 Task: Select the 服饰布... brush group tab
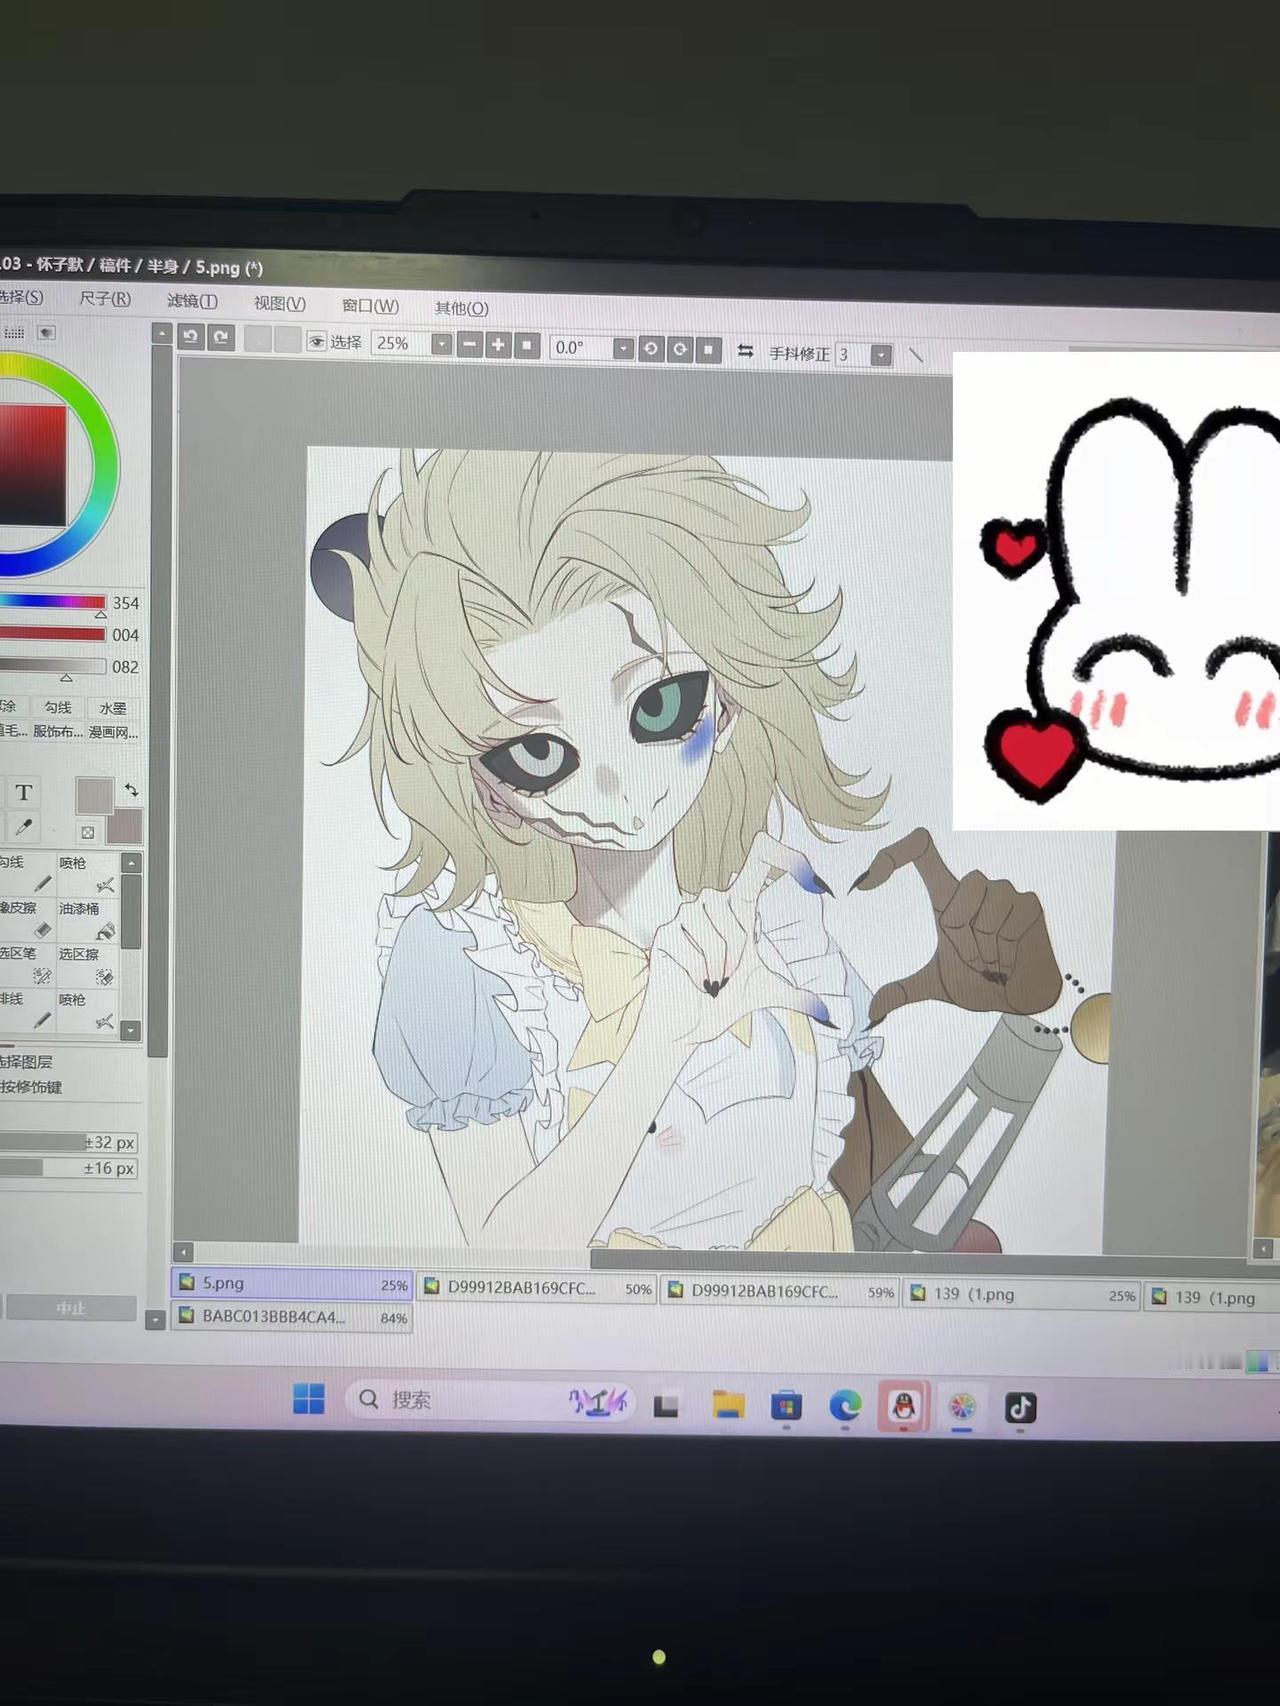coord(58,731)
